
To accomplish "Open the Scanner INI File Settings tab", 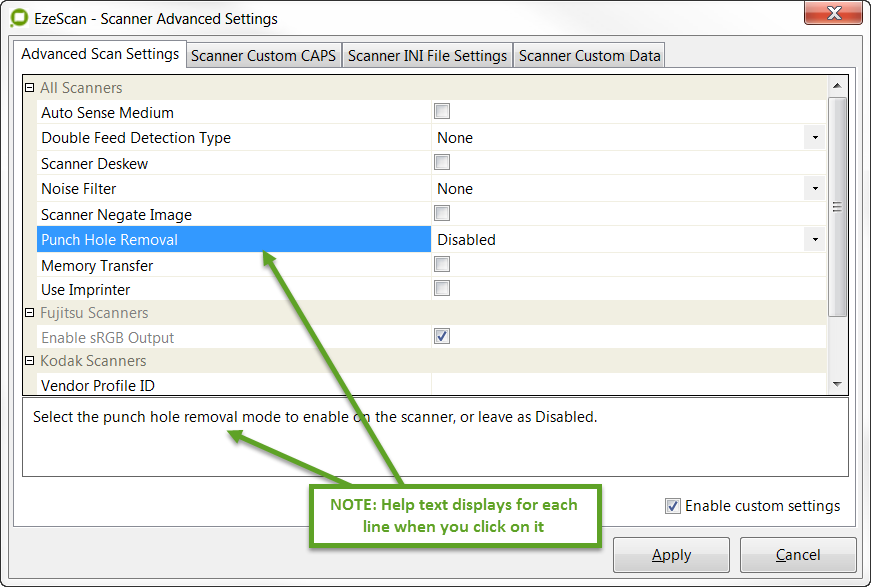I will tap(427, 56).
